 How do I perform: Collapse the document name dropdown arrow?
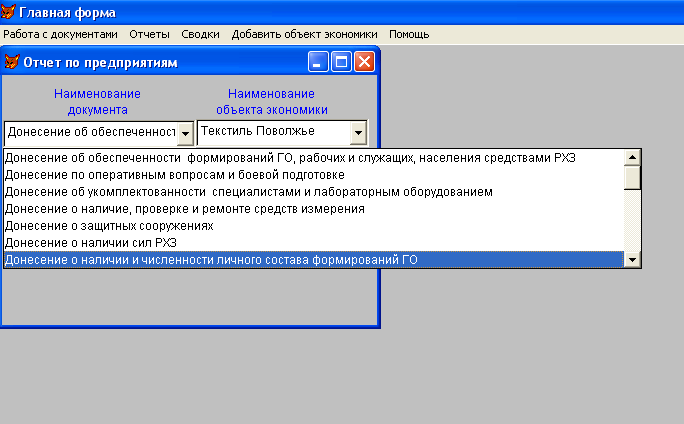pos(185,133)
